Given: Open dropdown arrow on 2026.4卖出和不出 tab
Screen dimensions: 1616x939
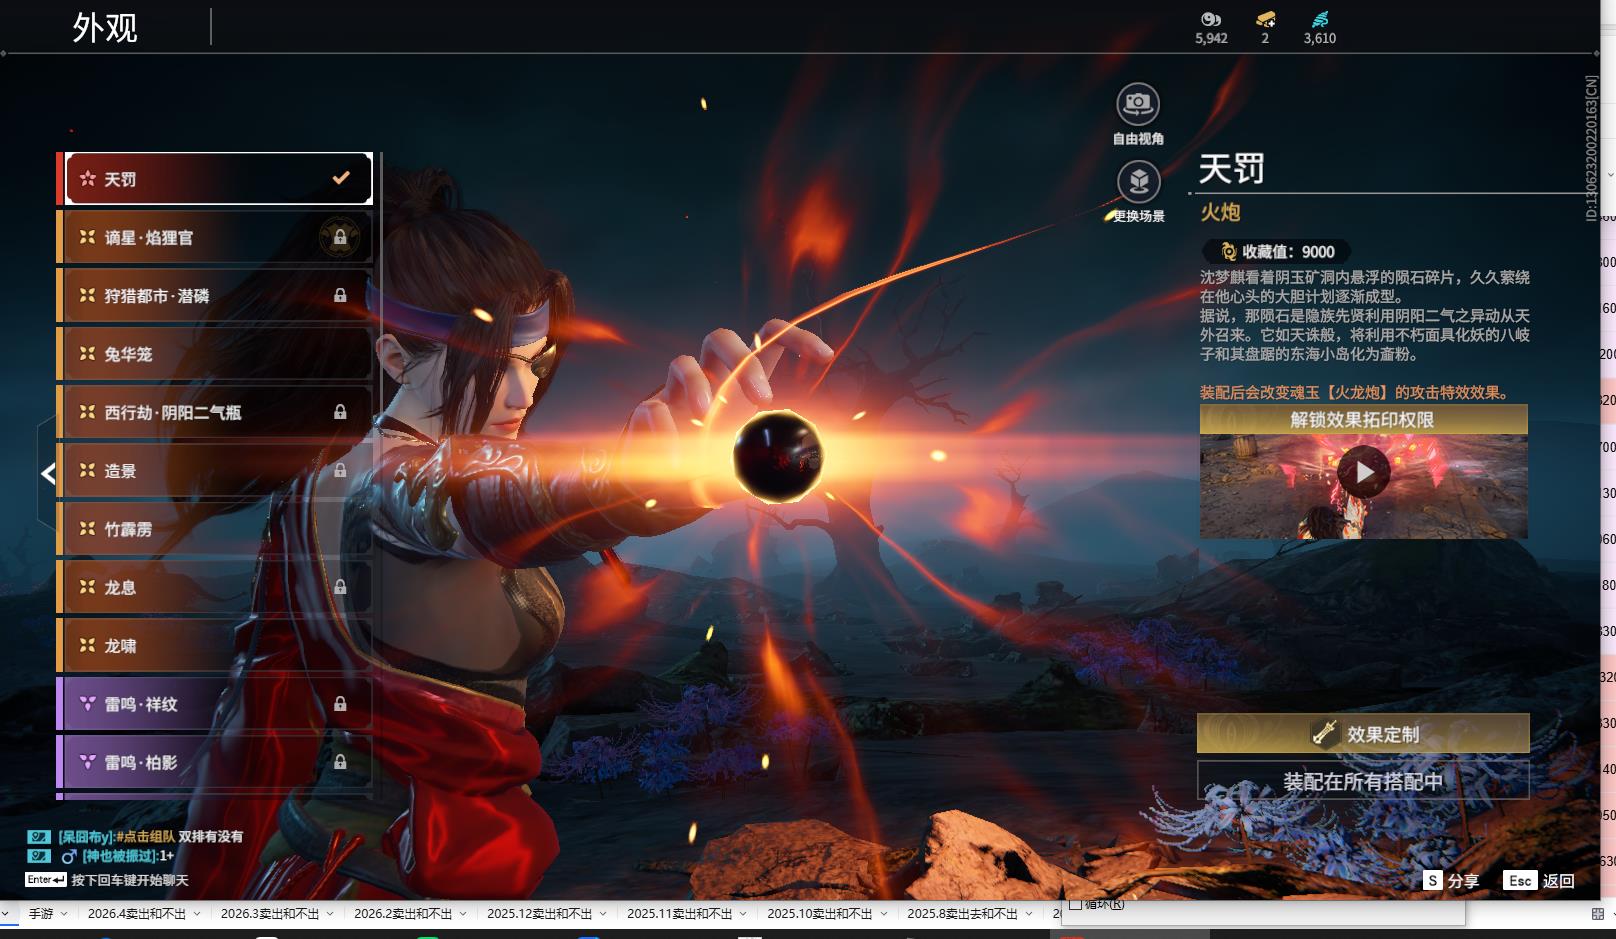Looking at the screenshot, I should tap(197, 914).
